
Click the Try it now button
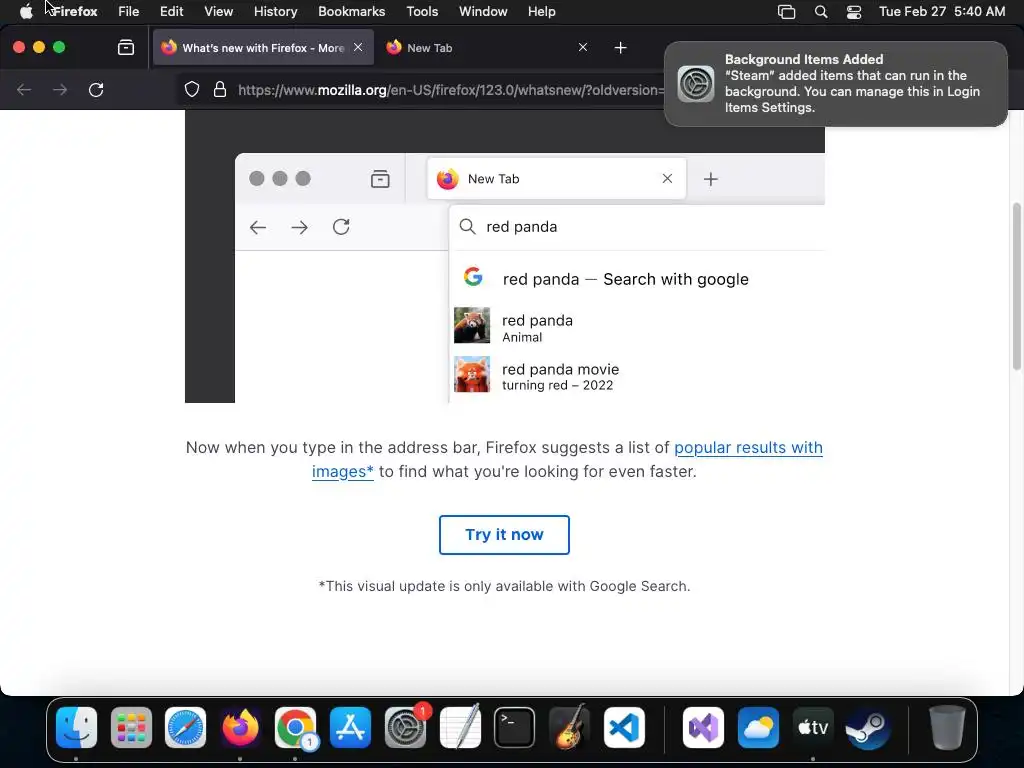coord(504,535)
